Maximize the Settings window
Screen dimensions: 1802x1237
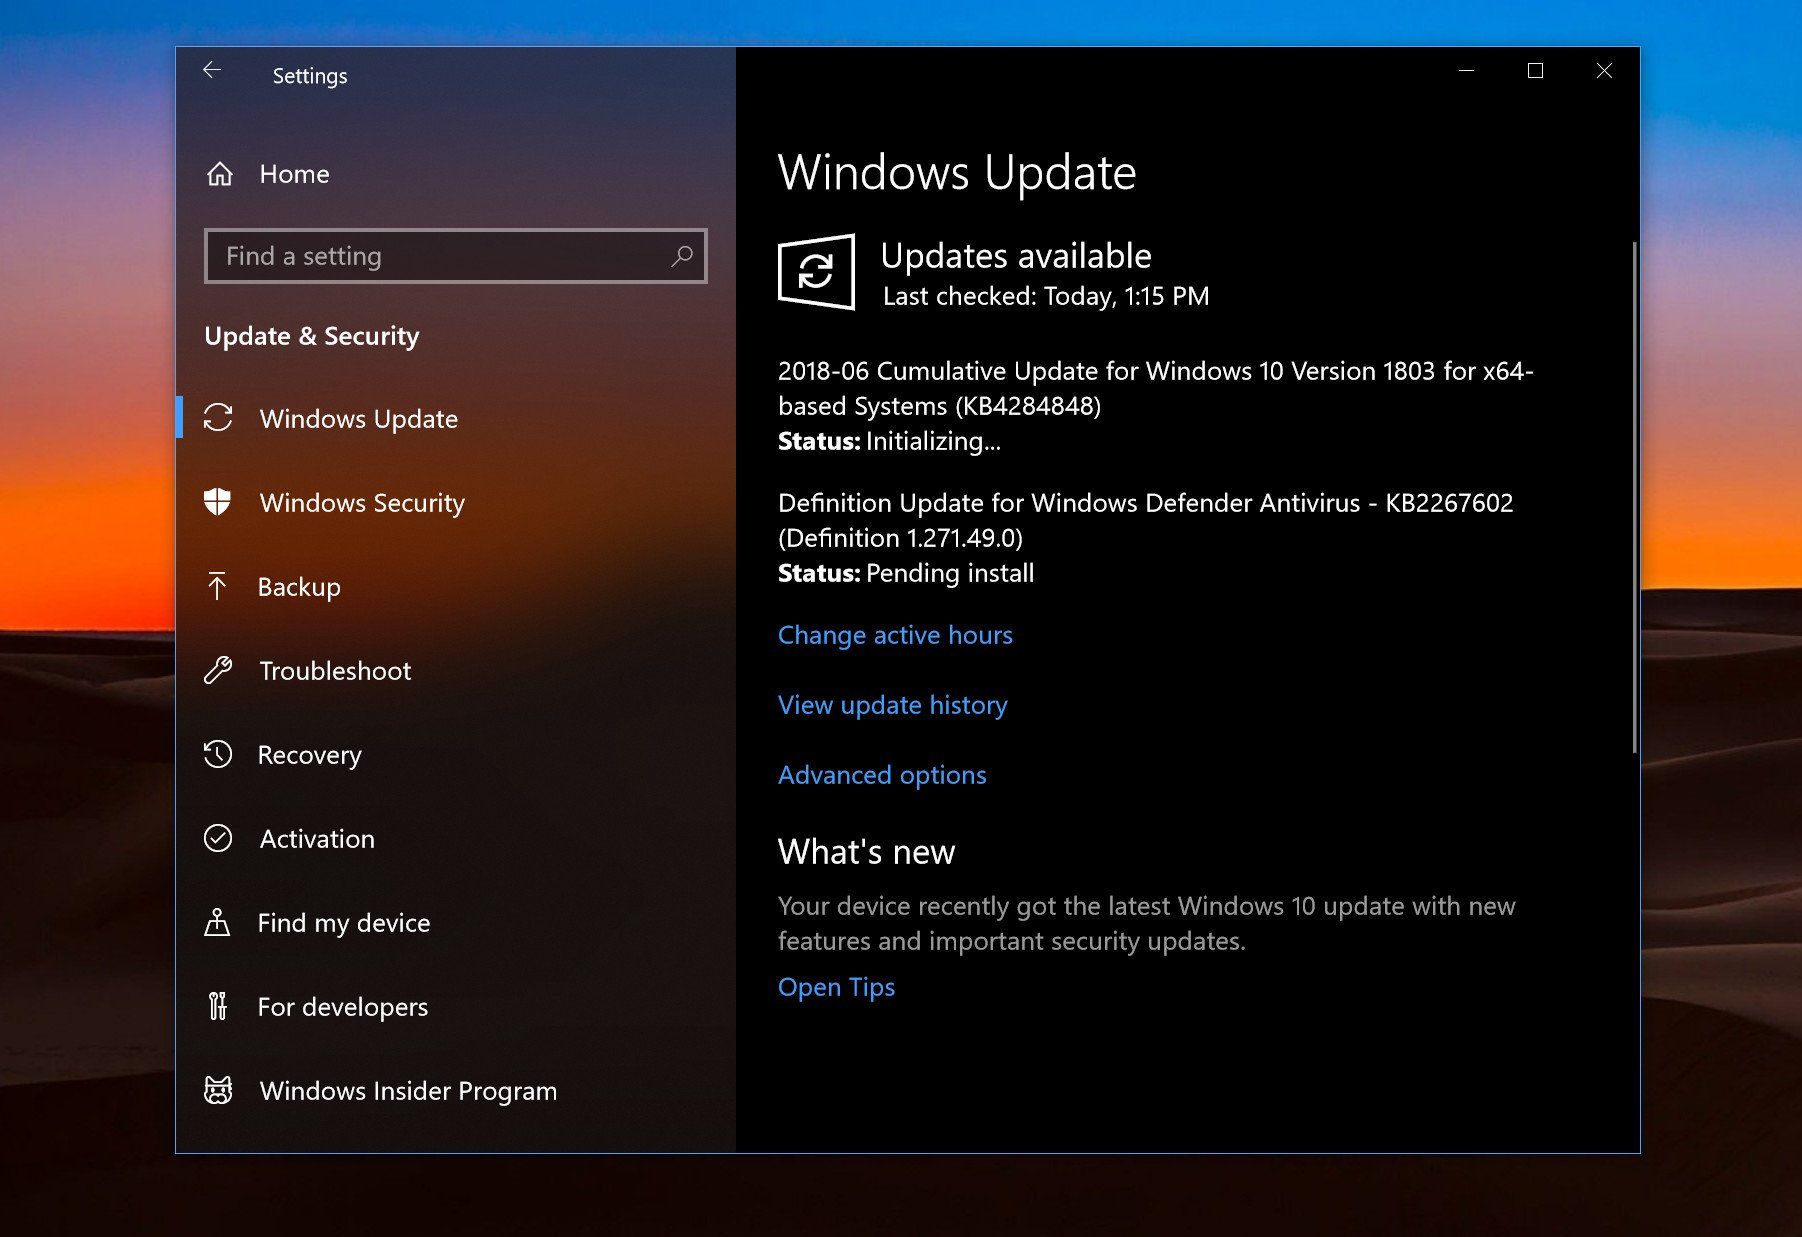1535,70
